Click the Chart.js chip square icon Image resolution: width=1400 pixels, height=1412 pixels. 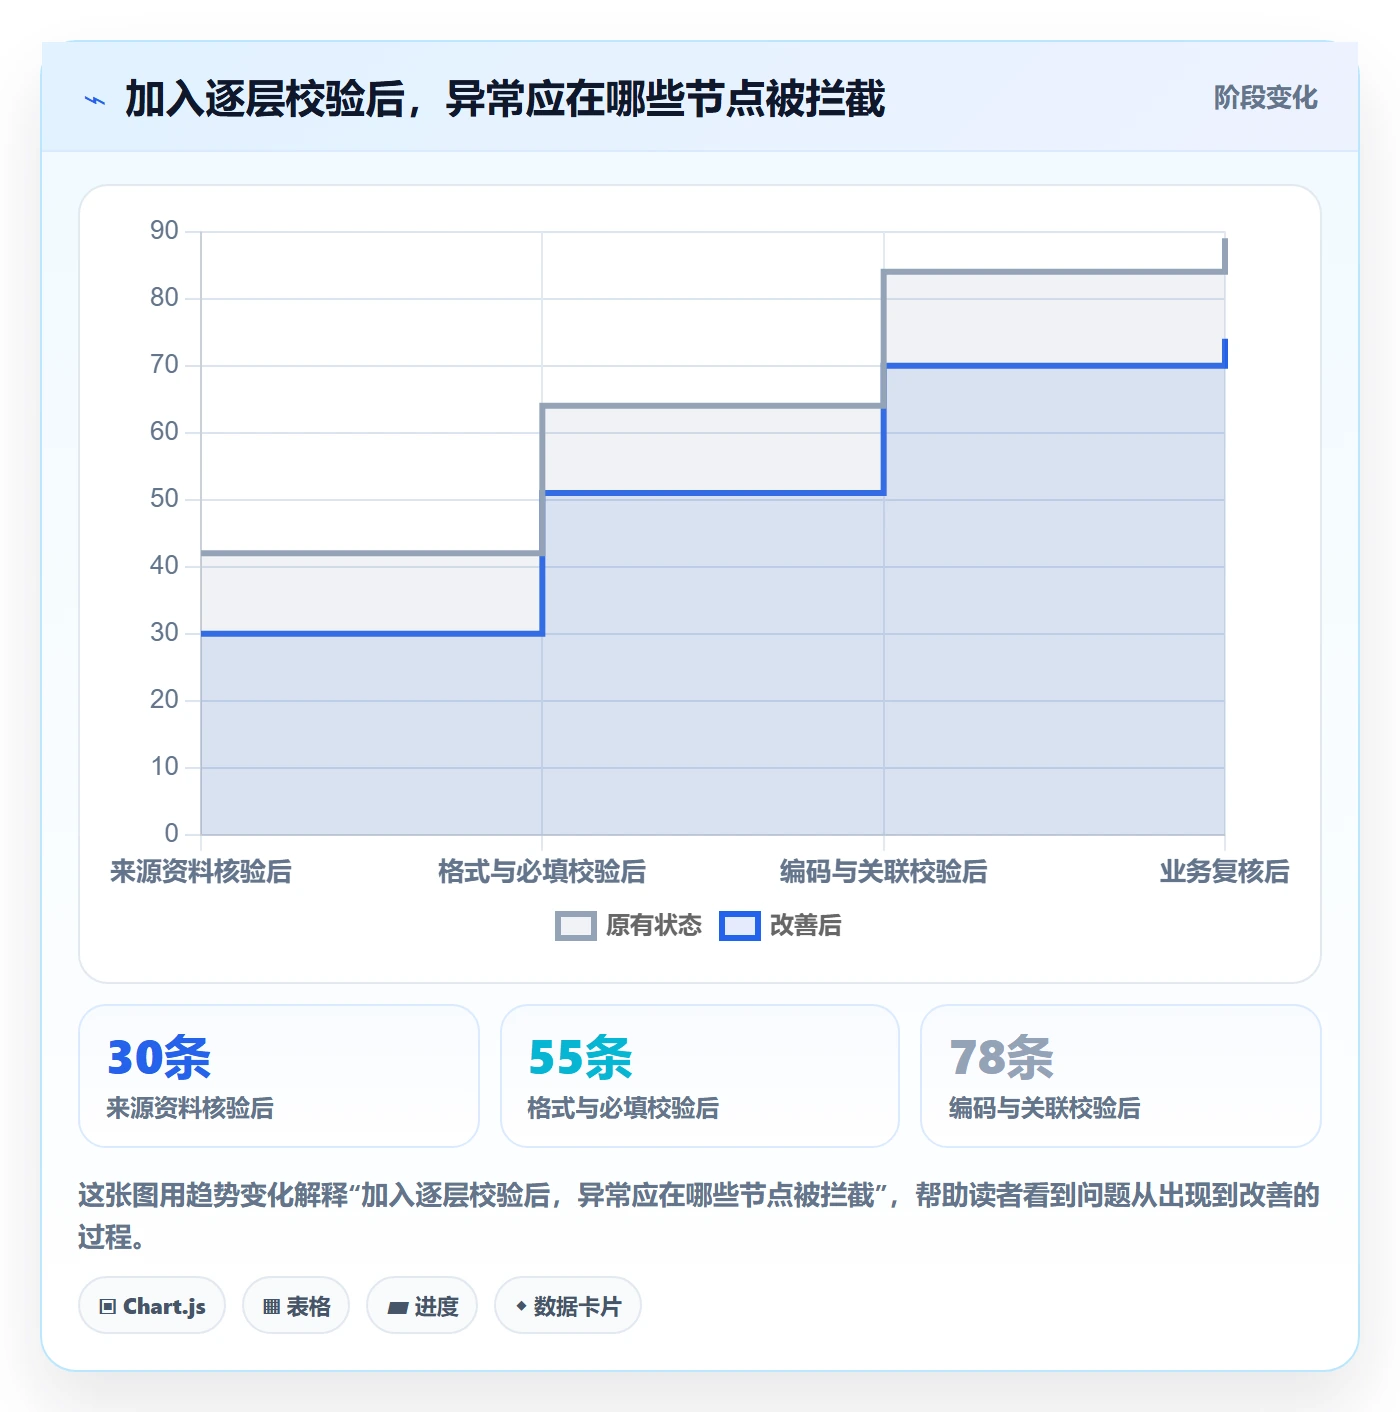(108, 1306)
